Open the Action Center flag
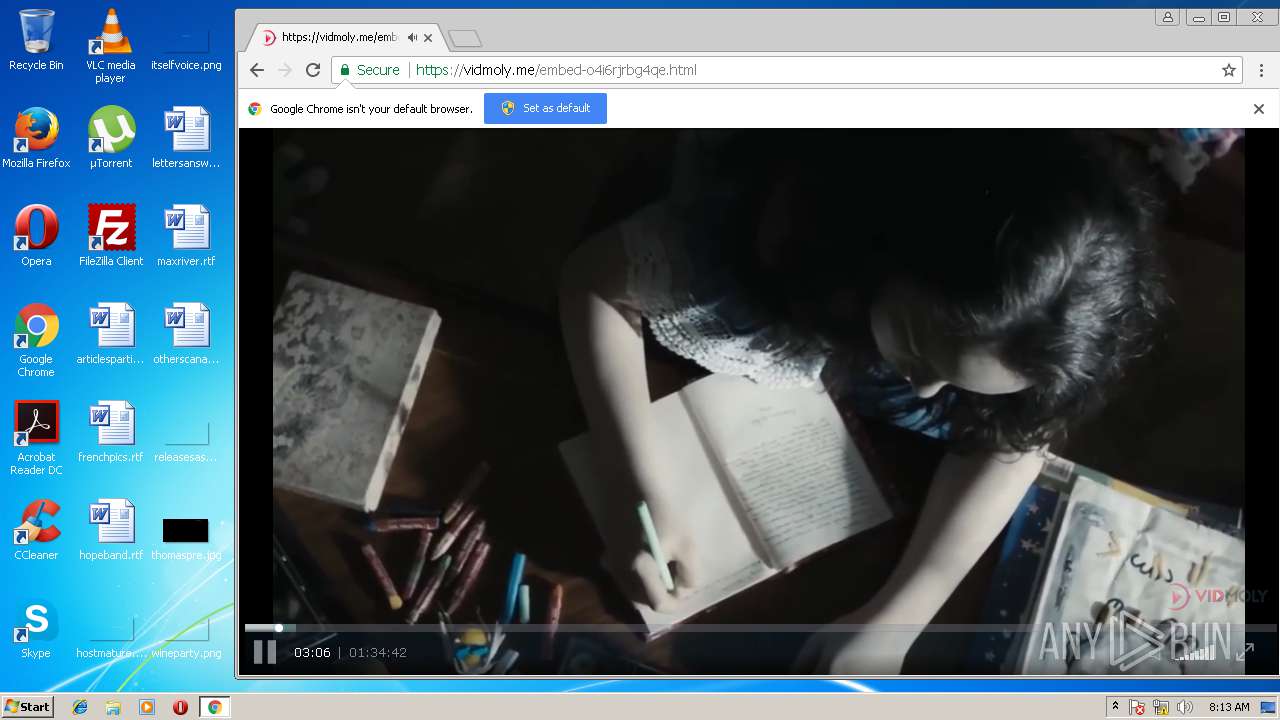Viewport: 1280px width, 720px height. tap(1137, 707)
